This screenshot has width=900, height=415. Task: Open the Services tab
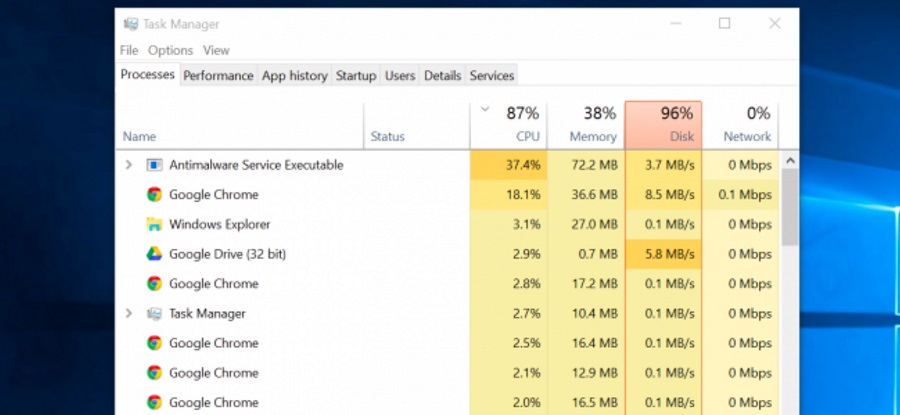pos(492,75)
